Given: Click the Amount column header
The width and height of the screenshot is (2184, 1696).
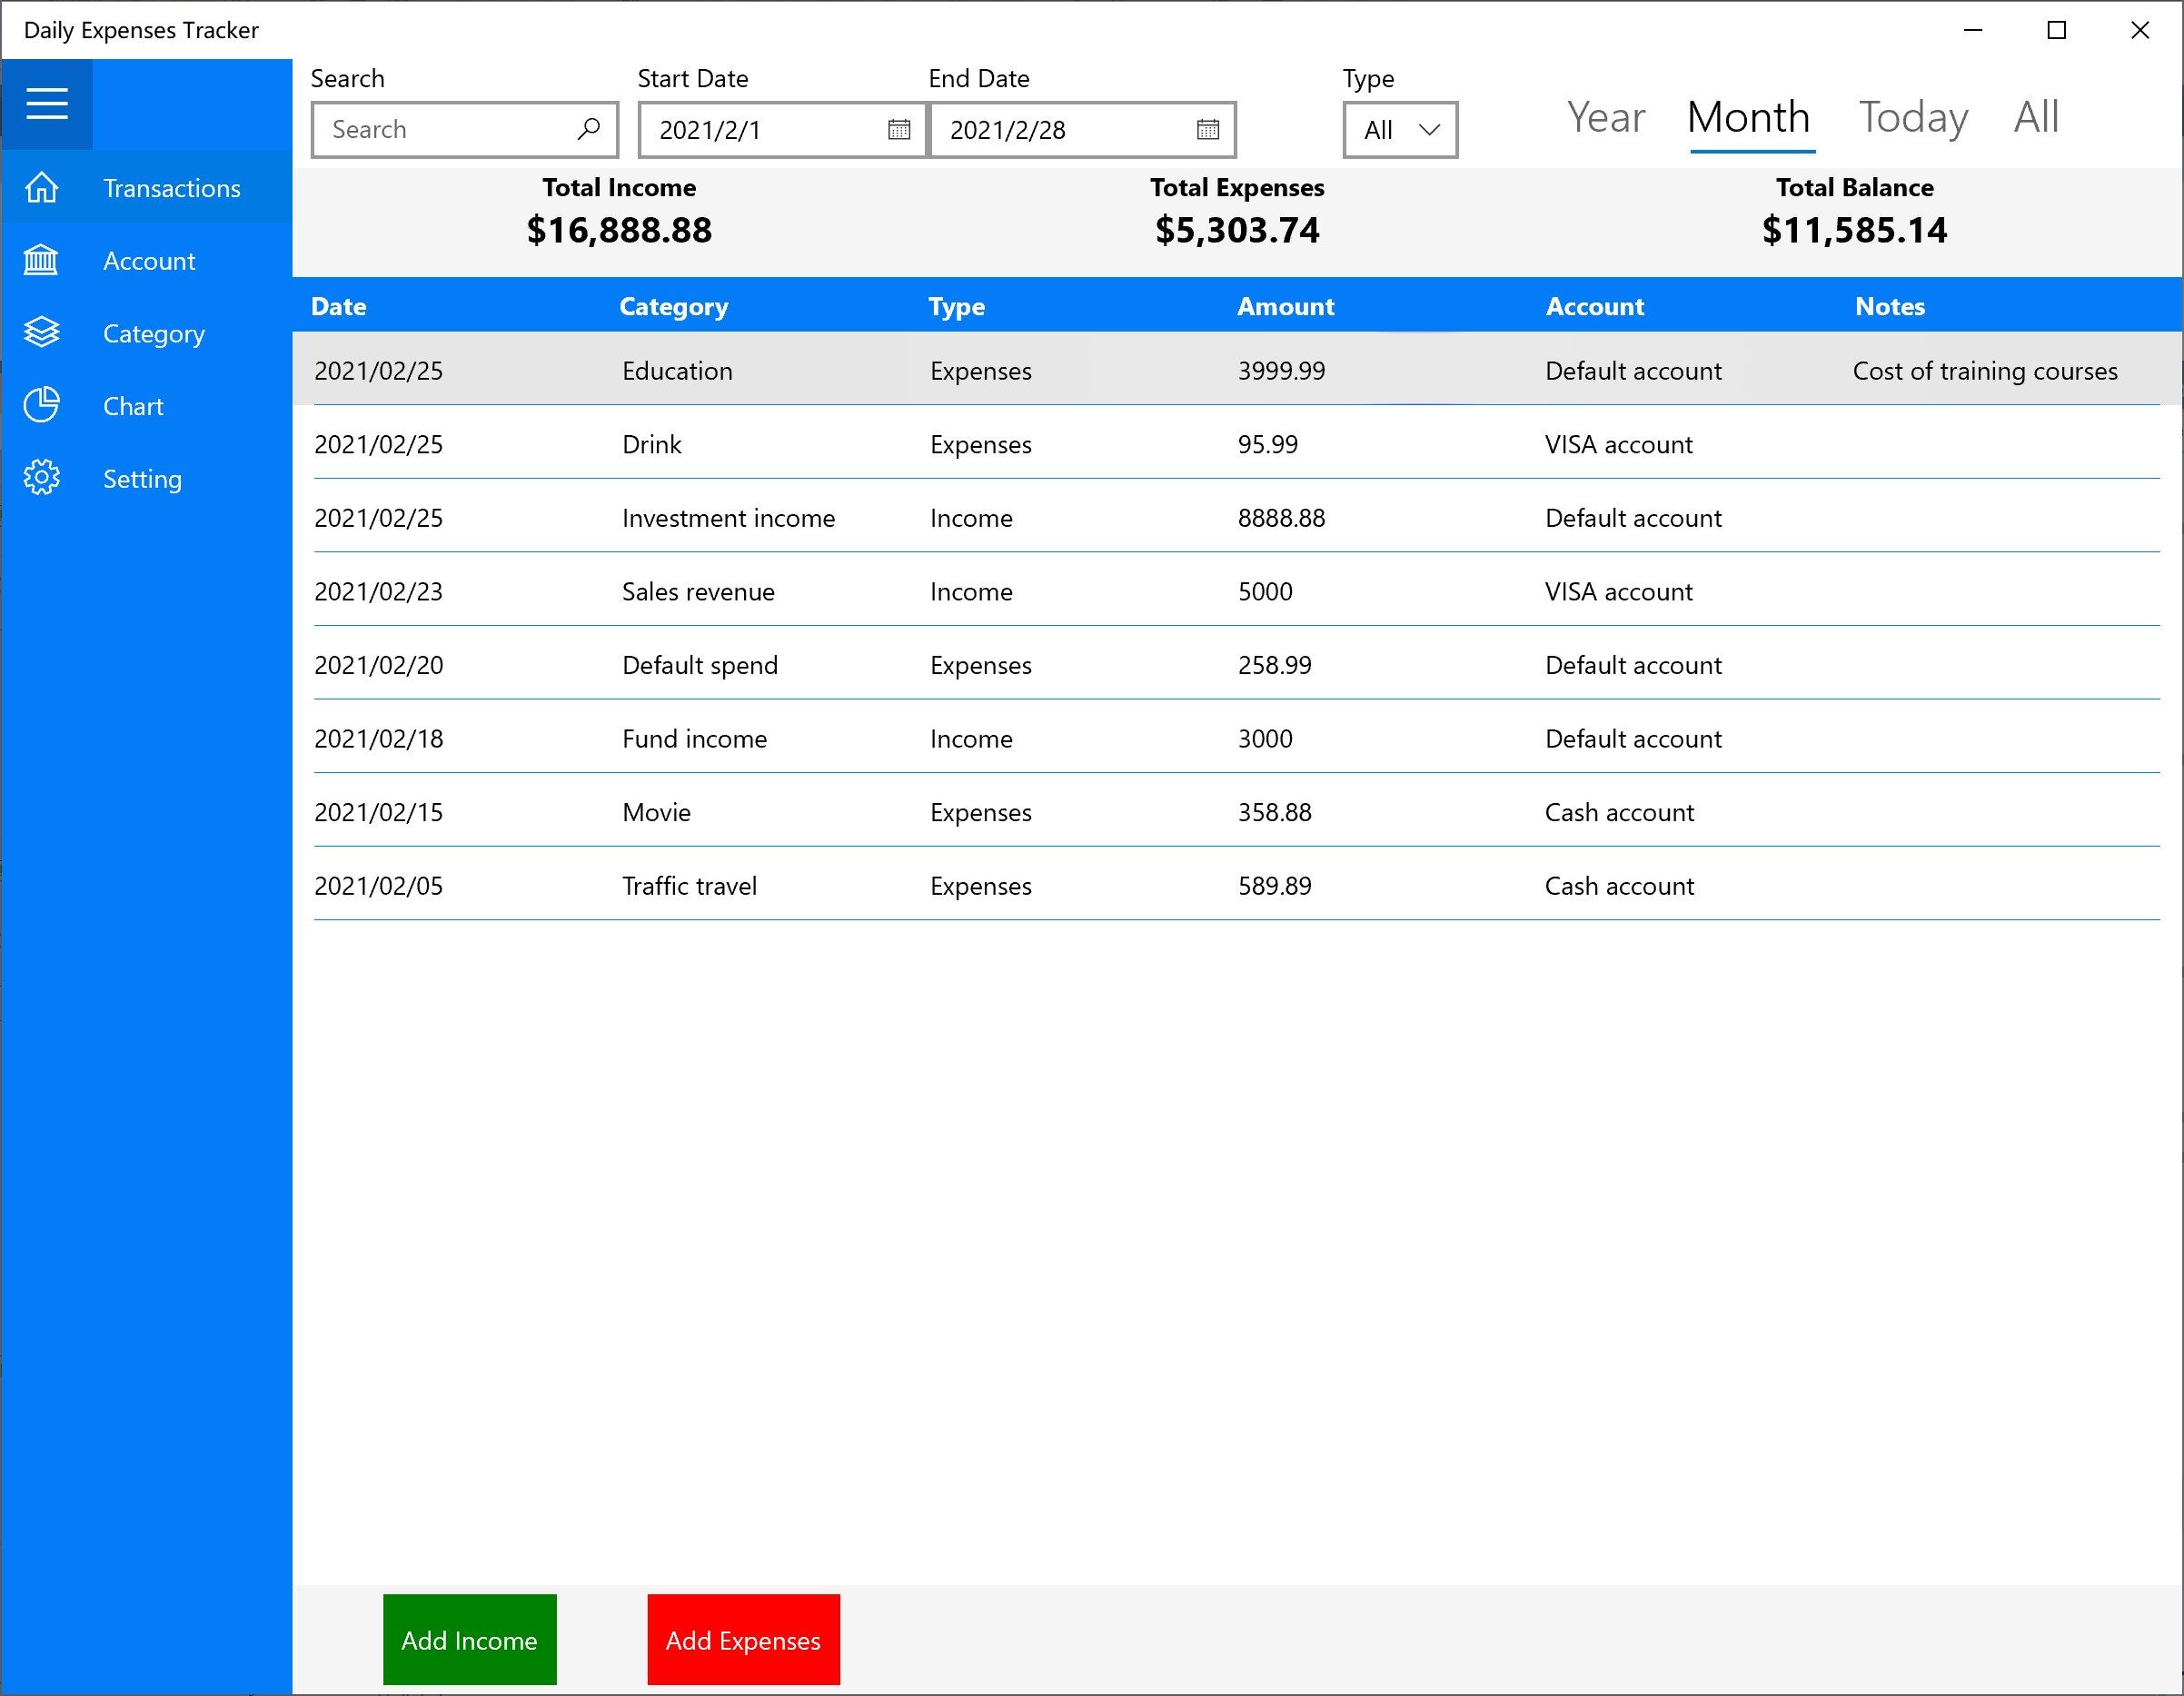Looking at the screenshot, I should (x=1285, y=306).
